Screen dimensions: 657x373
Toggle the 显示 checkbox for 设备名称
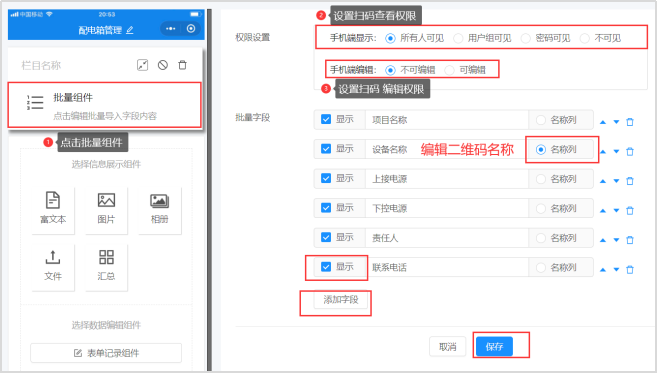[x=326, y=149]
